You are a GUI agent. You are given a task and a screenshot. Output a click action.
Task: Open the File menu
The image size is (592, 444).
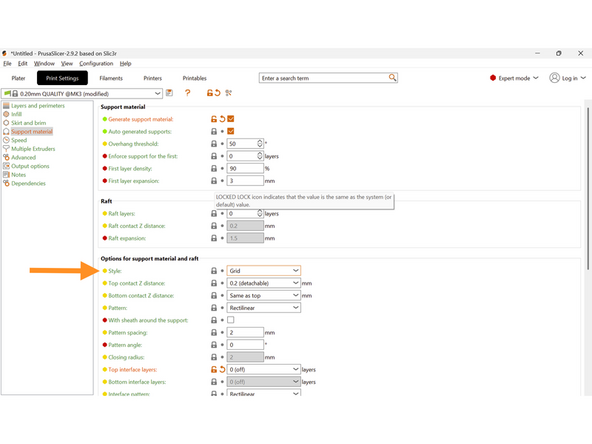point(7,63)
